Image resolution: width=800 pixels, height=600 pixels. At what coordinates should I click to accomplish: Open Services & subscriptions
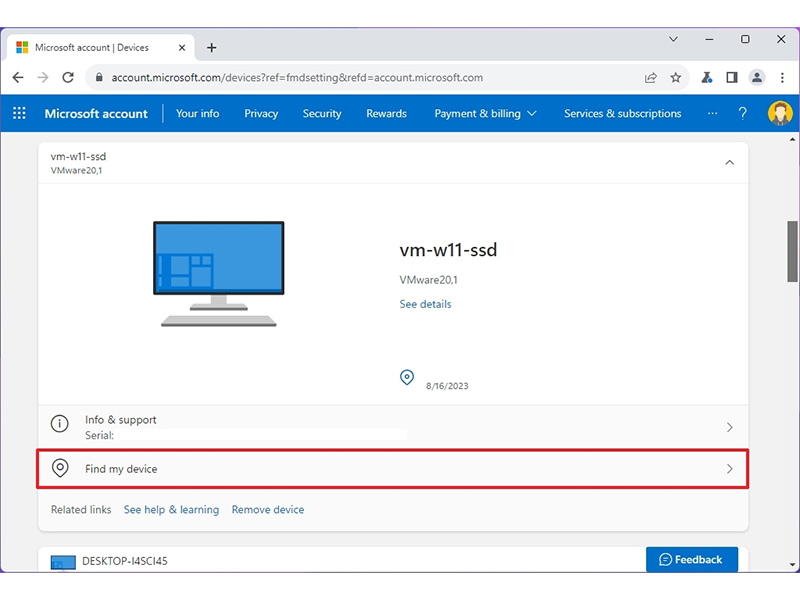coord(622,113)
